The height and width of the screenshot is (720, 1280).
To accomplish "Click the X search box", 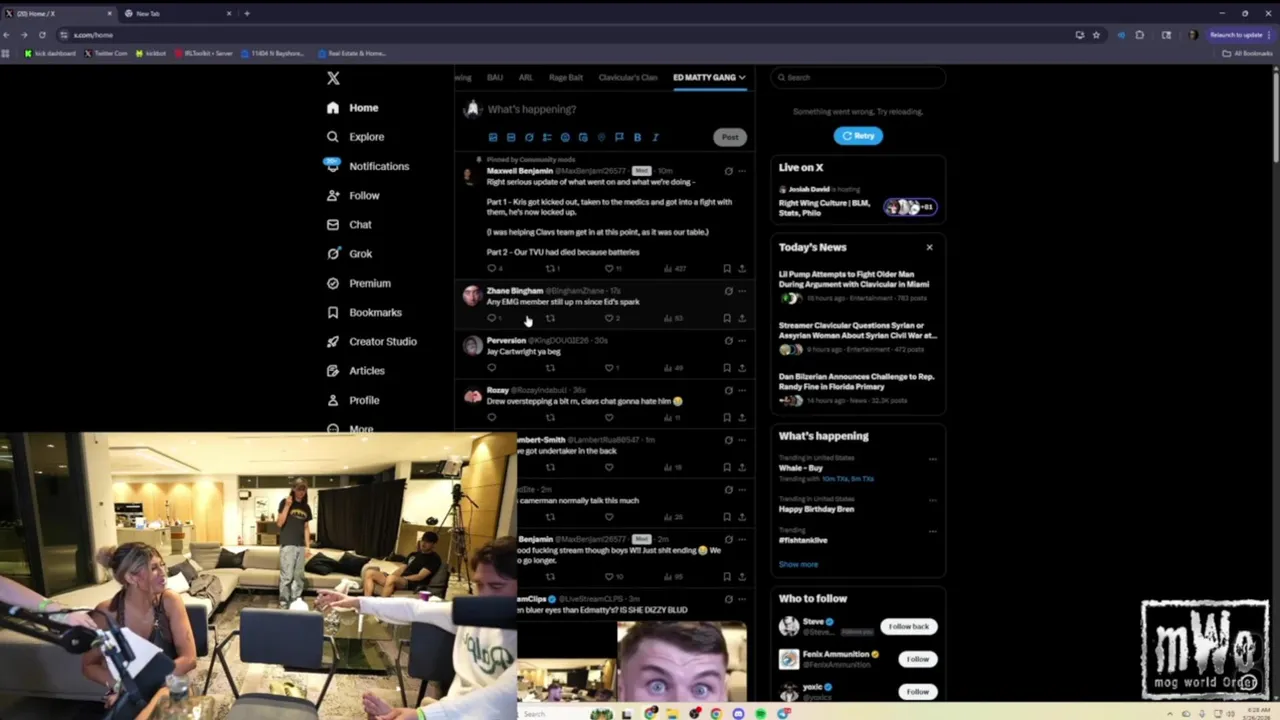I will 858,77.
